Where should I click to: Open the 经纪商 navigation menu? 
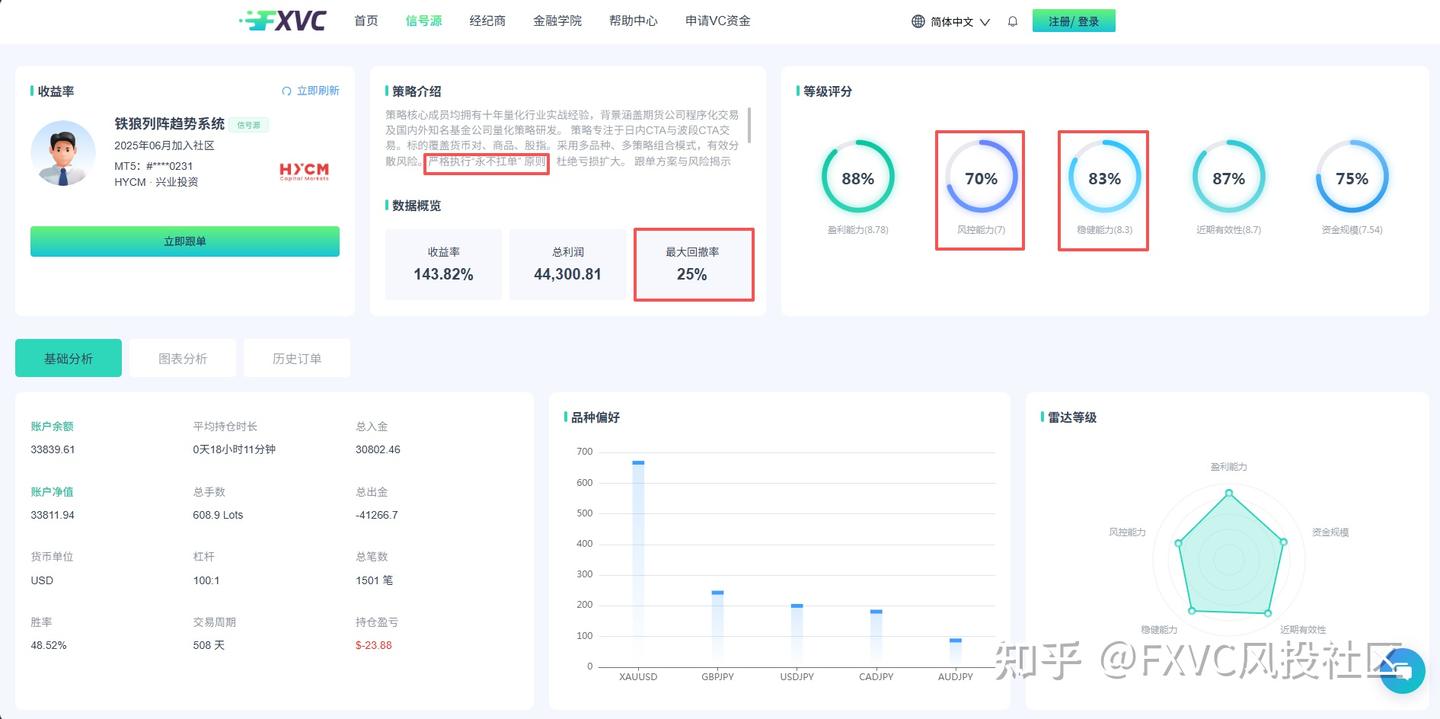pyautogui.click(x=487, y=20)
